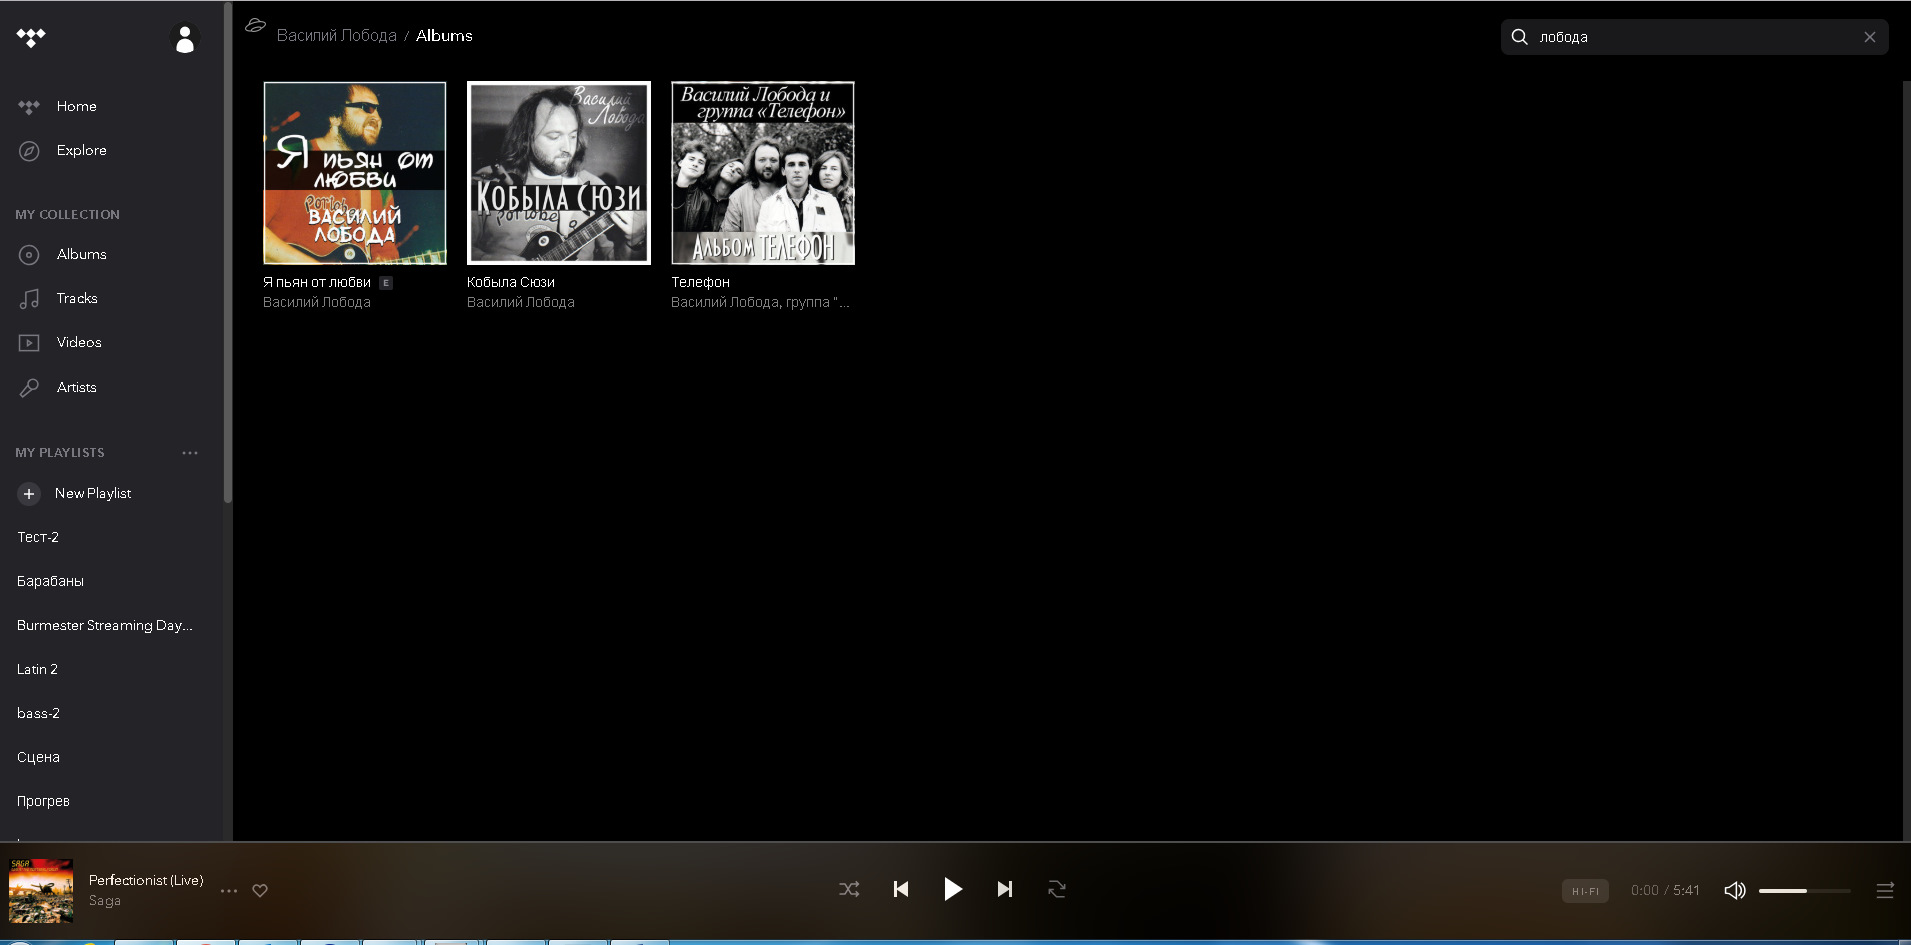Skip to previous track
This screenshot has height=945, width=1911.
click(901, 889)
